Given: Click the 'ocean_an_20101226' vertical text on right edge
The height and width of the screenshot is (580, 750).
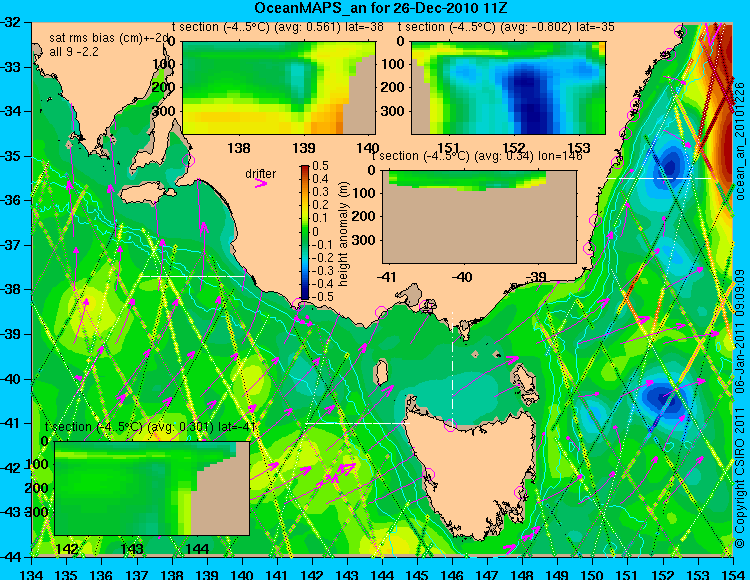Looking at the screenshot, I should pyautogui.click(x=740, y=141).
